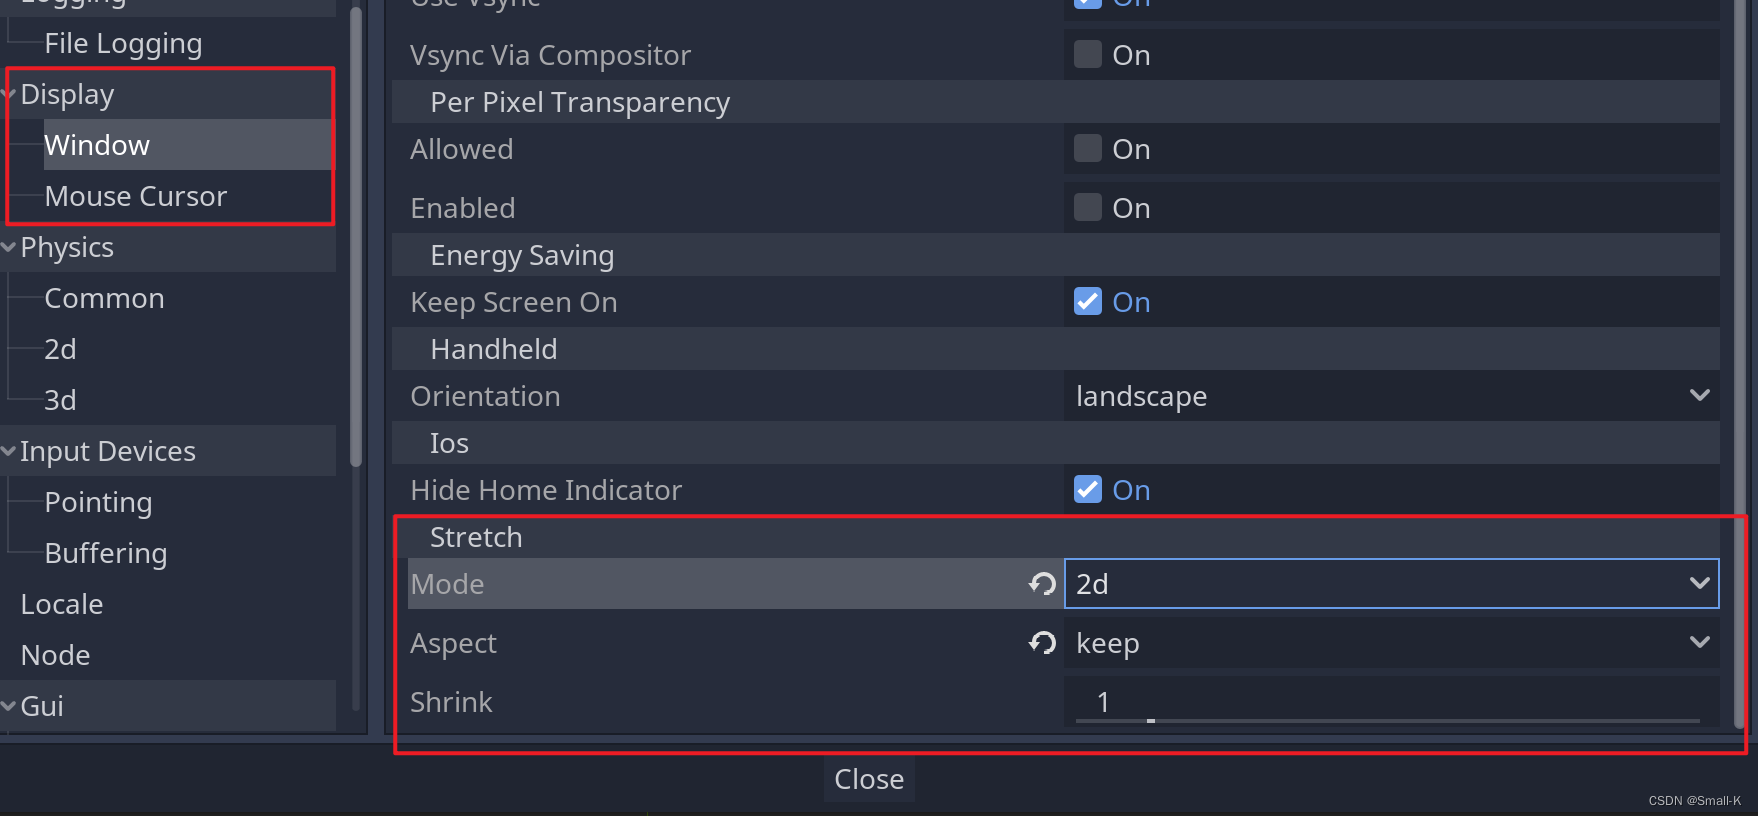The width and height of the screenshot is (1758, 816).
Task: Uncheck Keep Screen On
Action: [x=1088, y=301]
